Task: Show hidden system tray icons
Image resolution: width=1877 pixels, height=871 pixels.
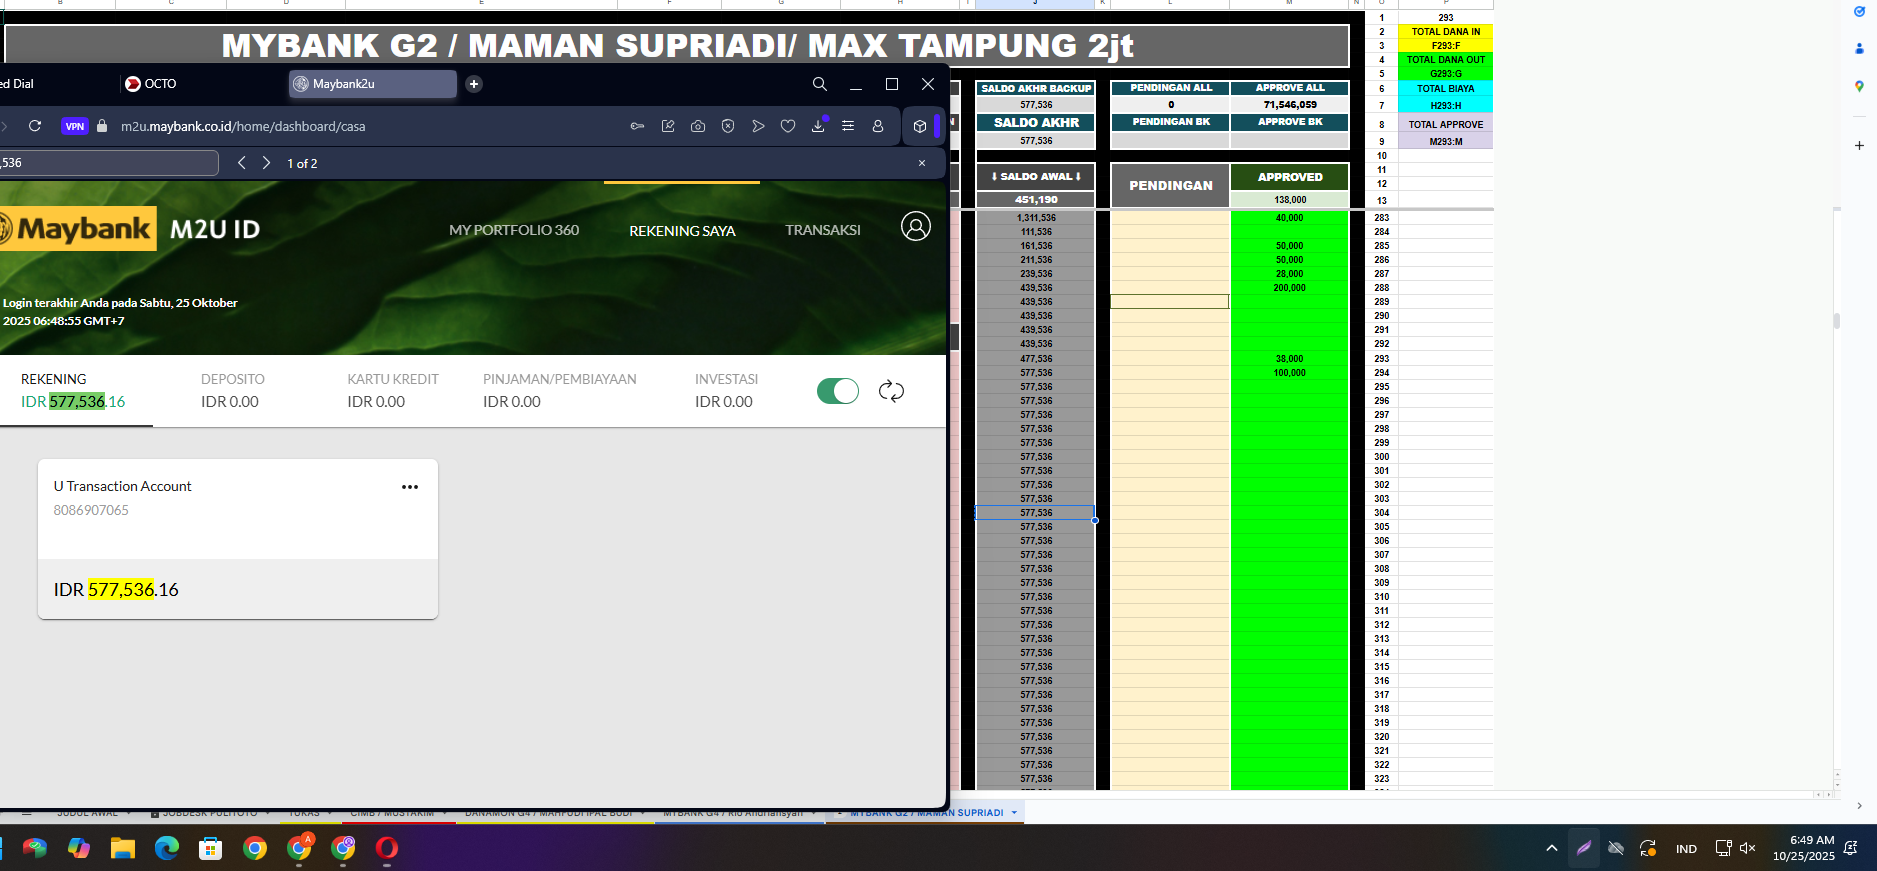Action: tap(1552, 848)
